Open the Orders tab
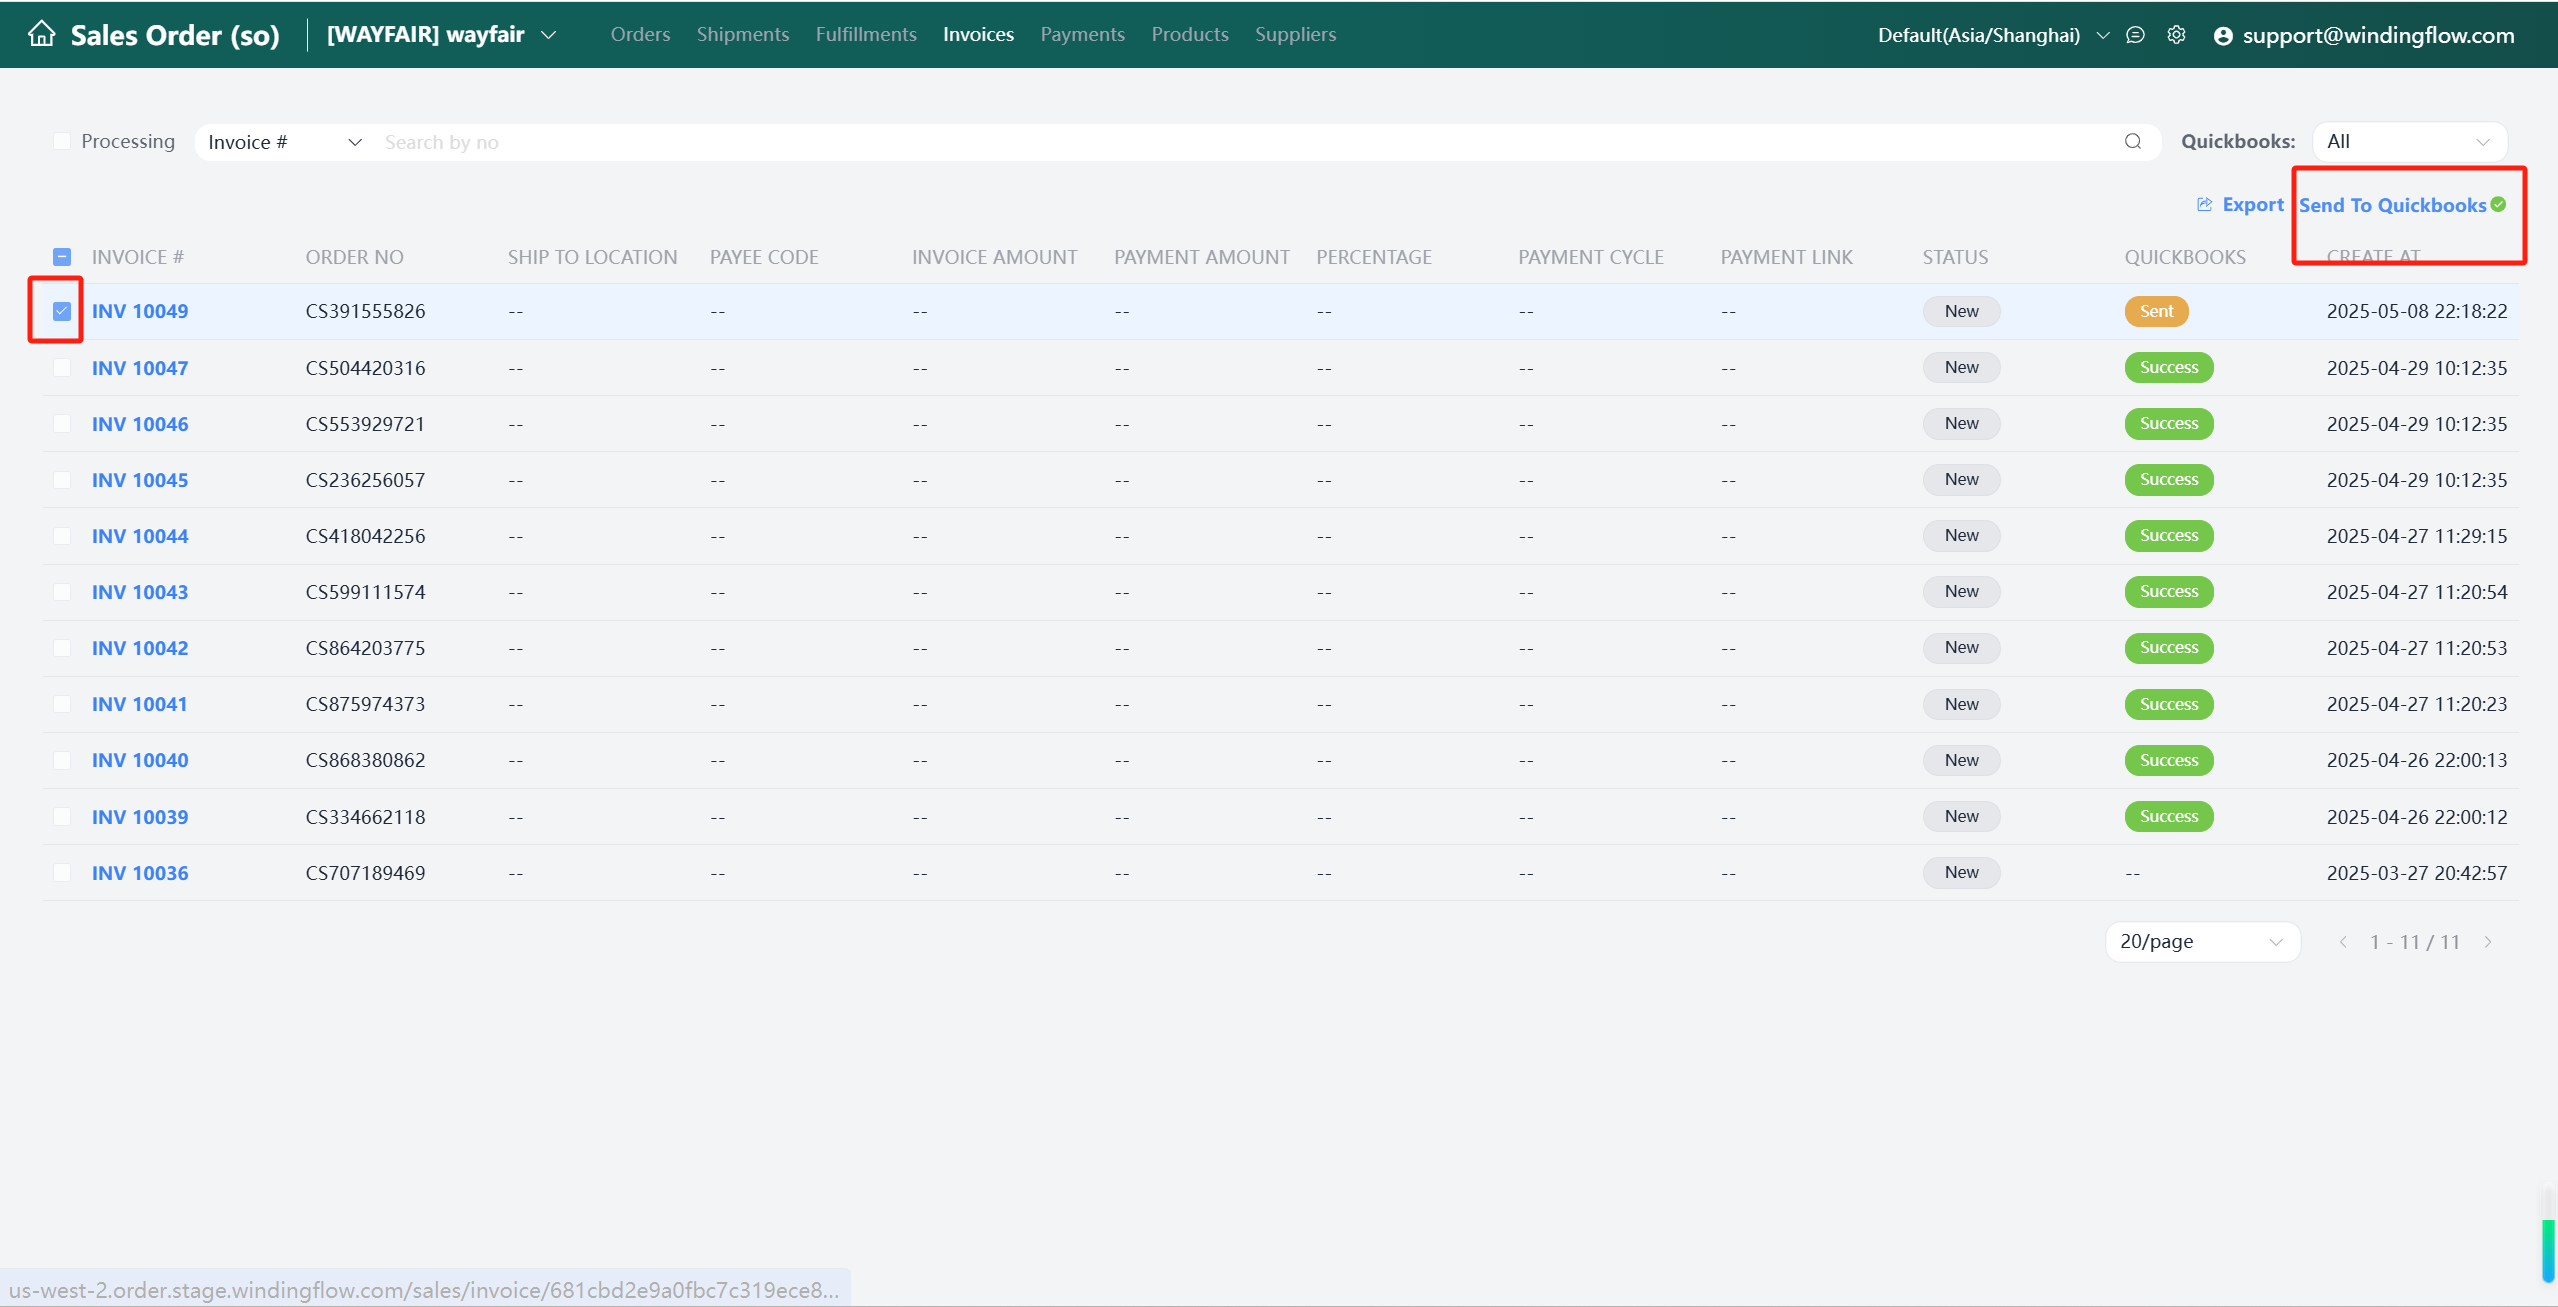The width and height of the screenshot is (2558, 1307). point(640,34)
